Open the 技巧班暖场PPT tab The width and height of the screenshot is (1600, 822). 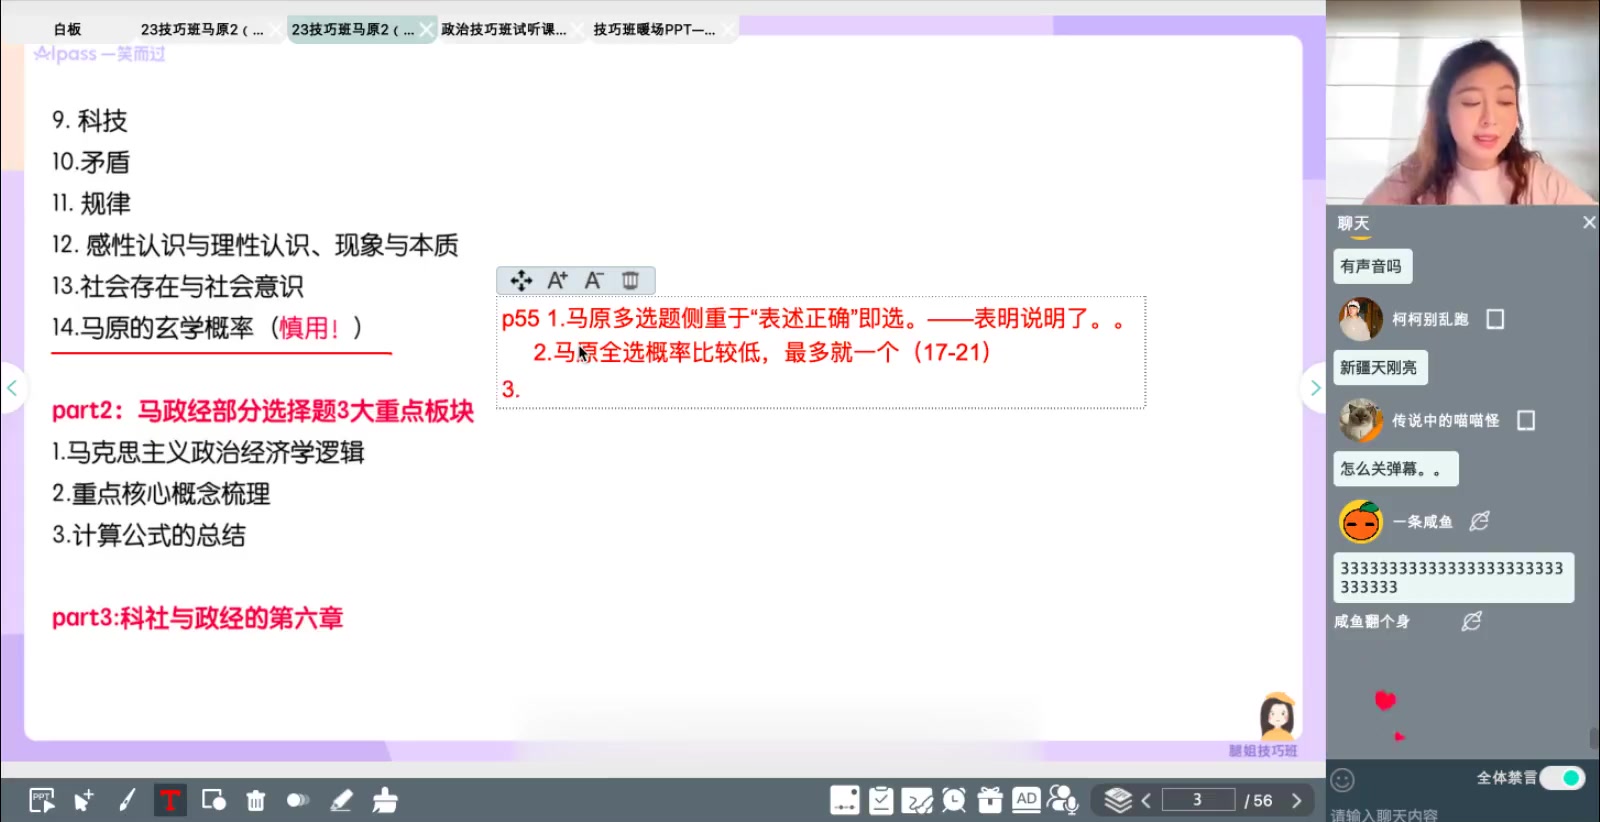click(654, 29)
